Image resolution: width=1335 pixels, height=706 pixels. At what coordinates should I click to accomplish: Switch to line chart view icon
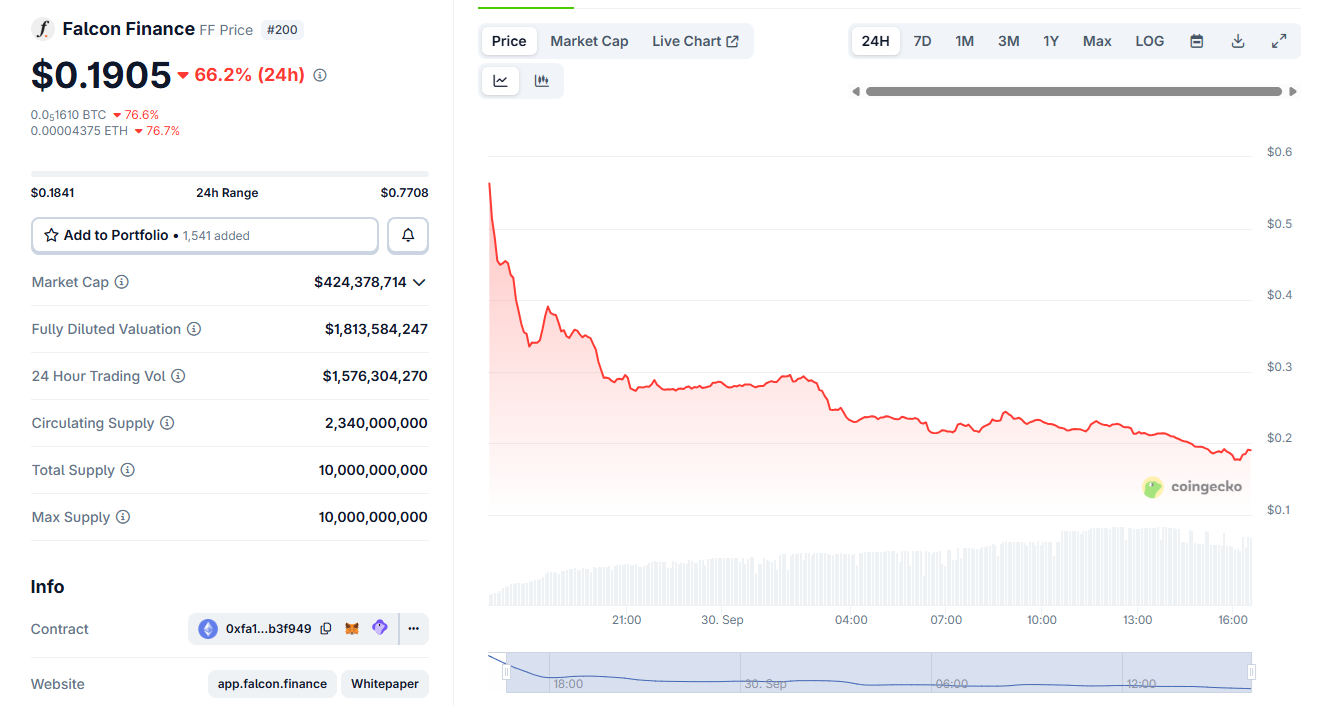point(500,81)
